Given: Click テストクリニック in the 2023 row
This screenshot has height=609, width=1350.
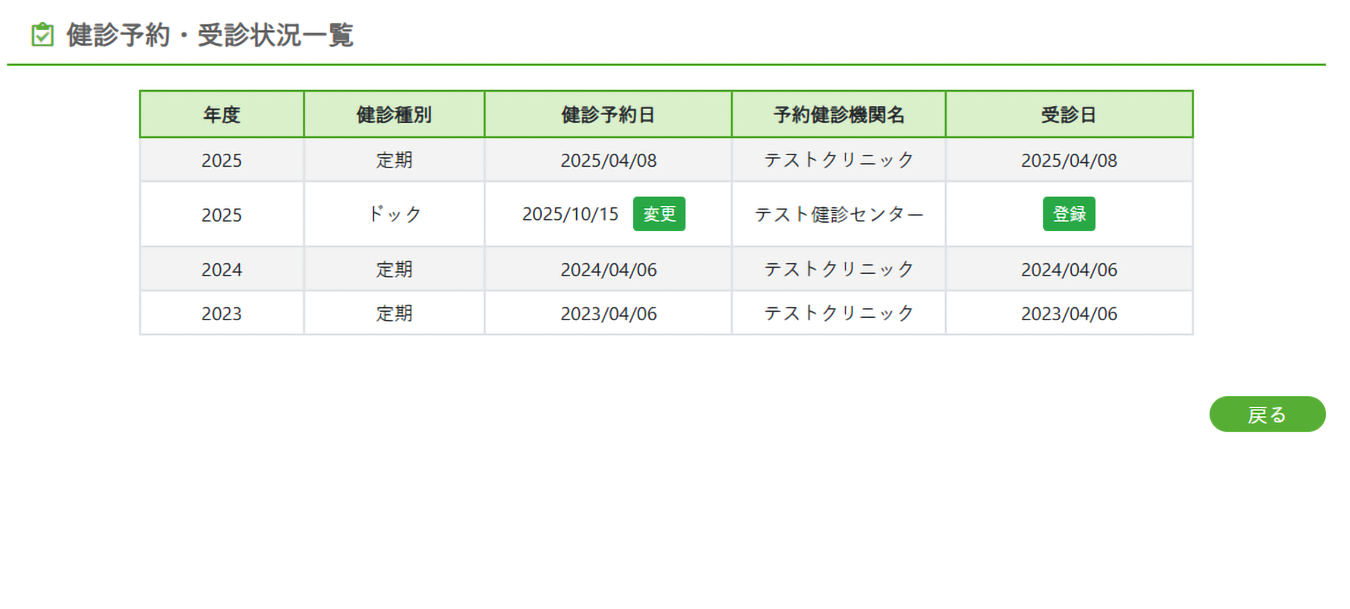Looking at the screenshot, I should (x=839, y=314).
